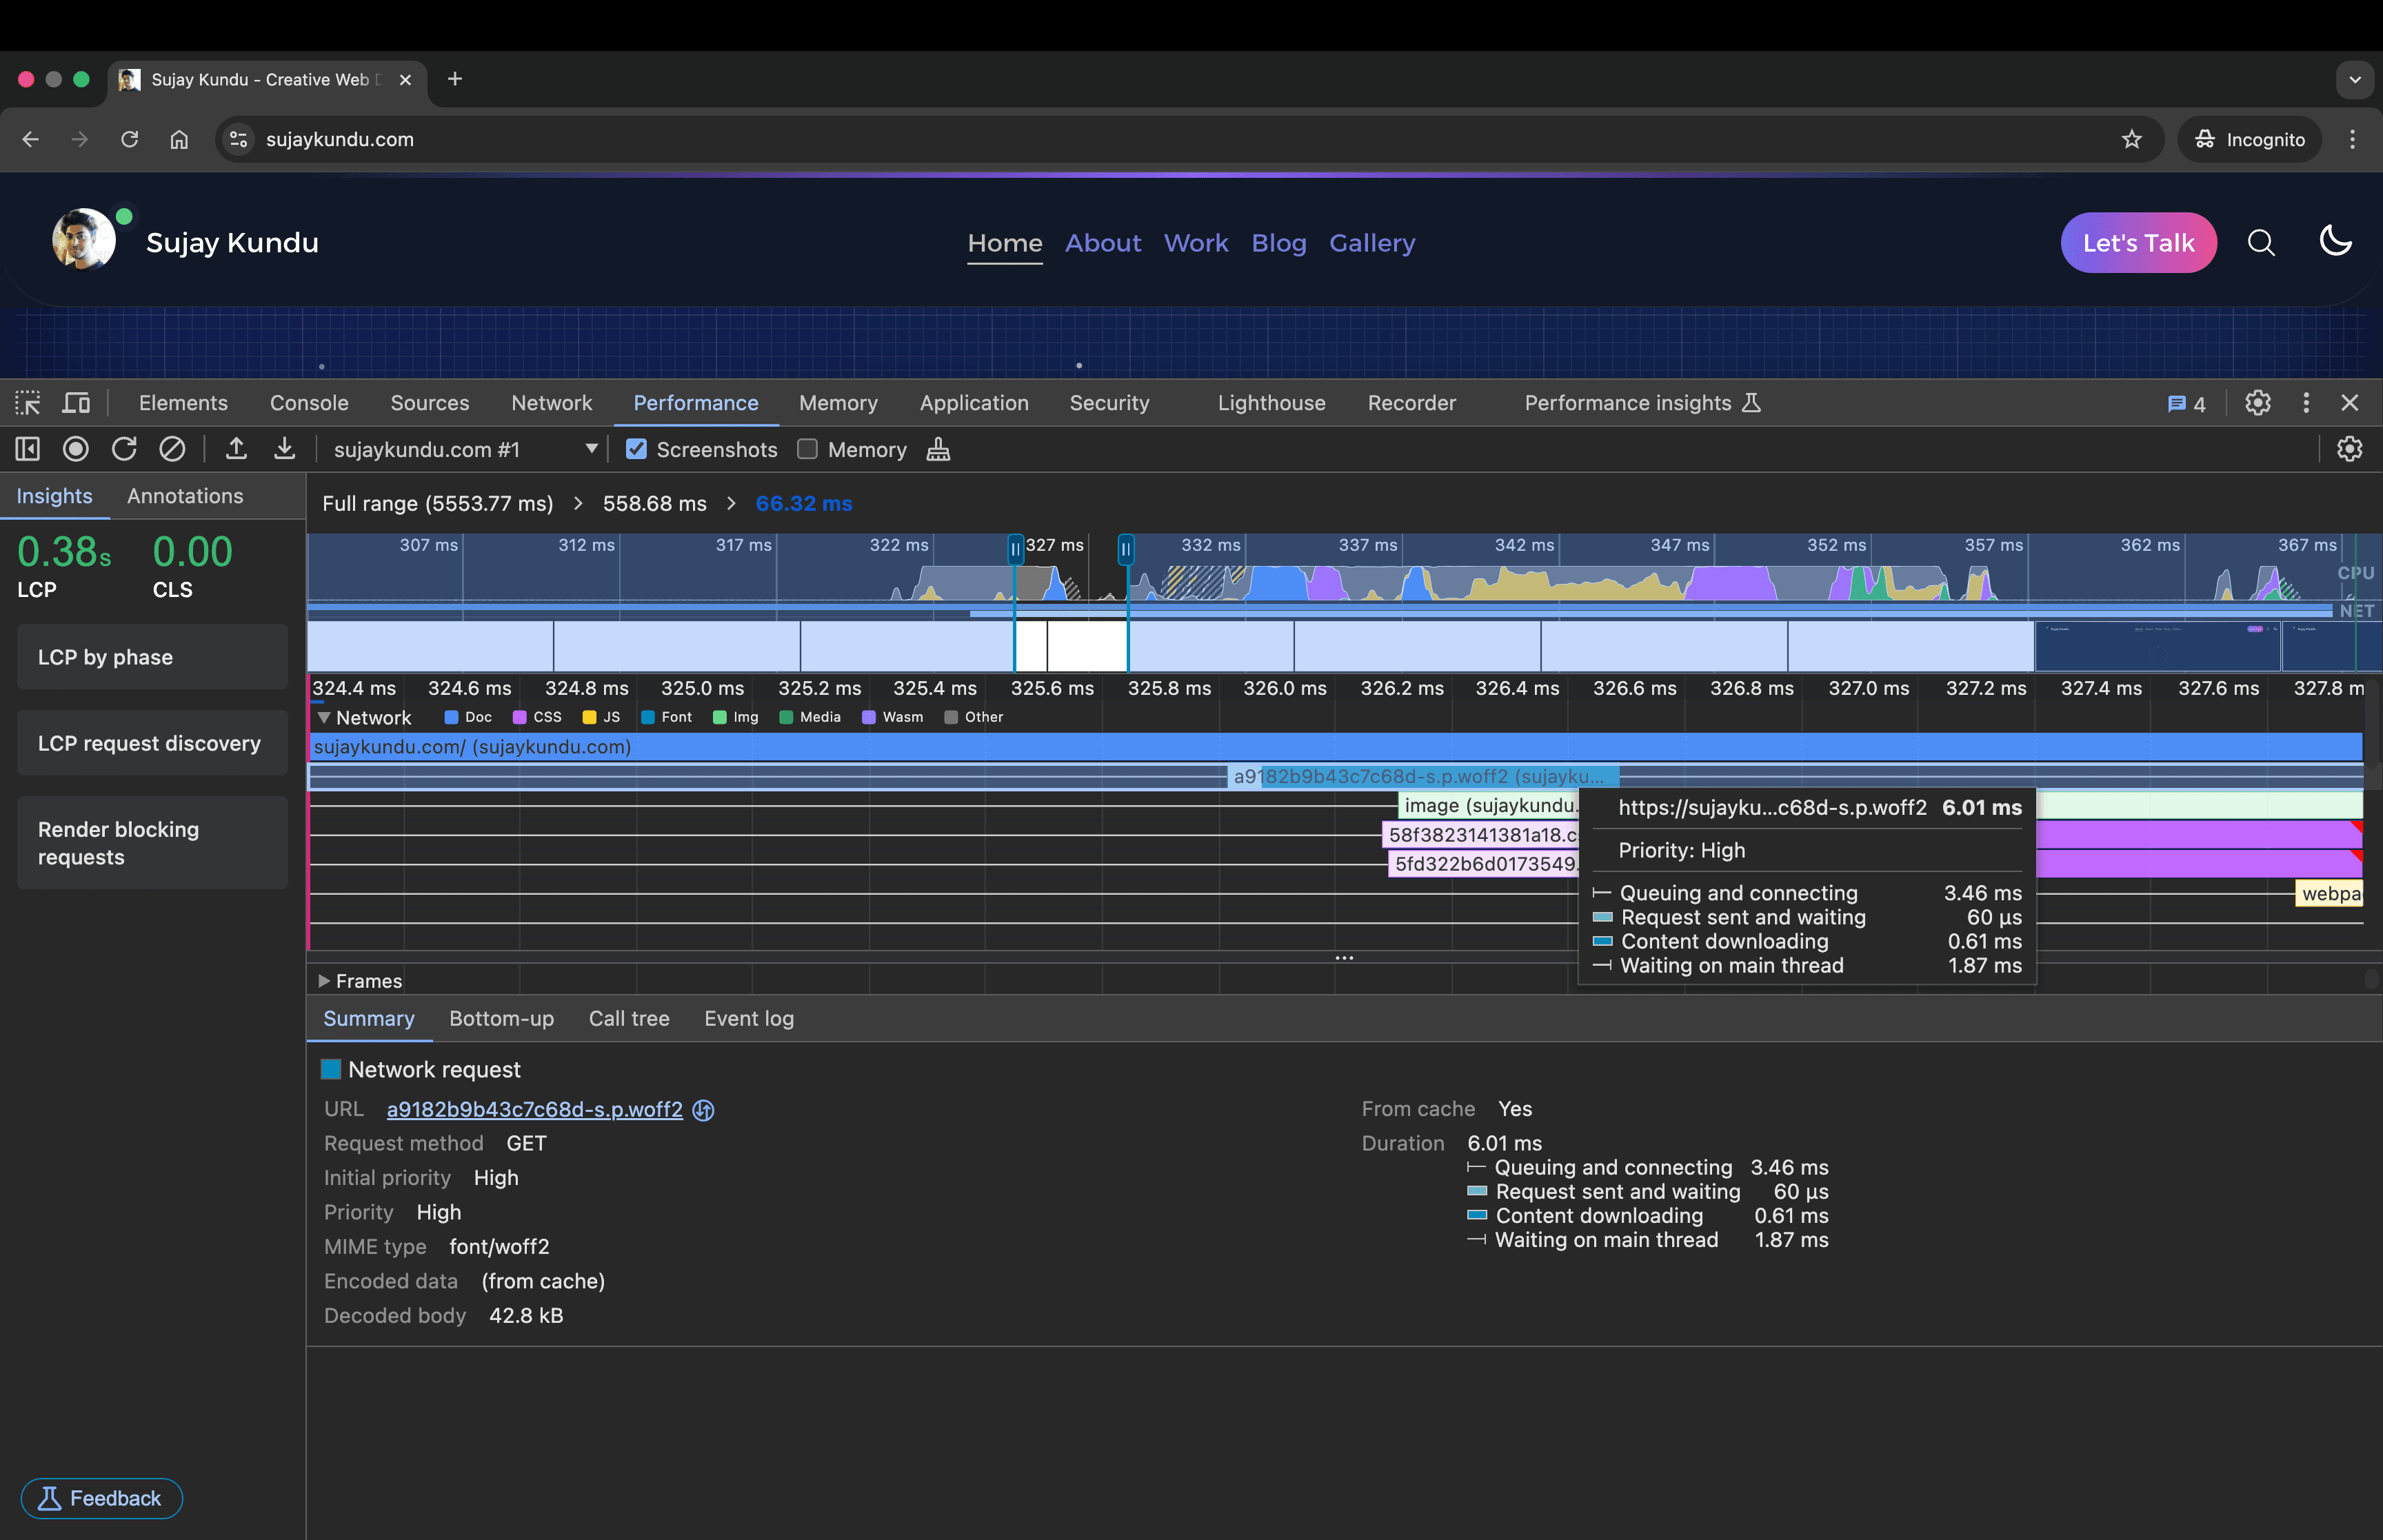2383x1540 pixels.
Task: Open DevTools settings gear
Action: point(2257,402)
